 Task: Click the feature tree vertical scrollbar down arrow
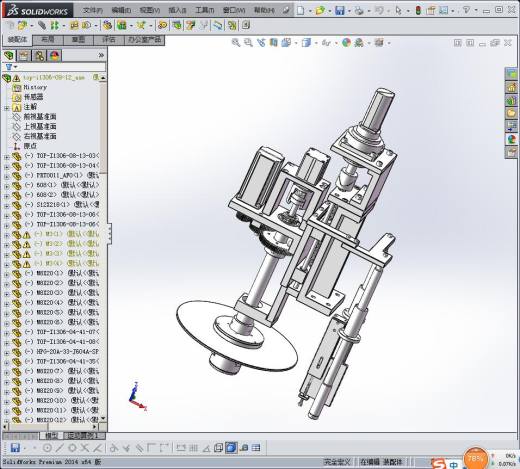pyautogui.click(x=103, y=418)
